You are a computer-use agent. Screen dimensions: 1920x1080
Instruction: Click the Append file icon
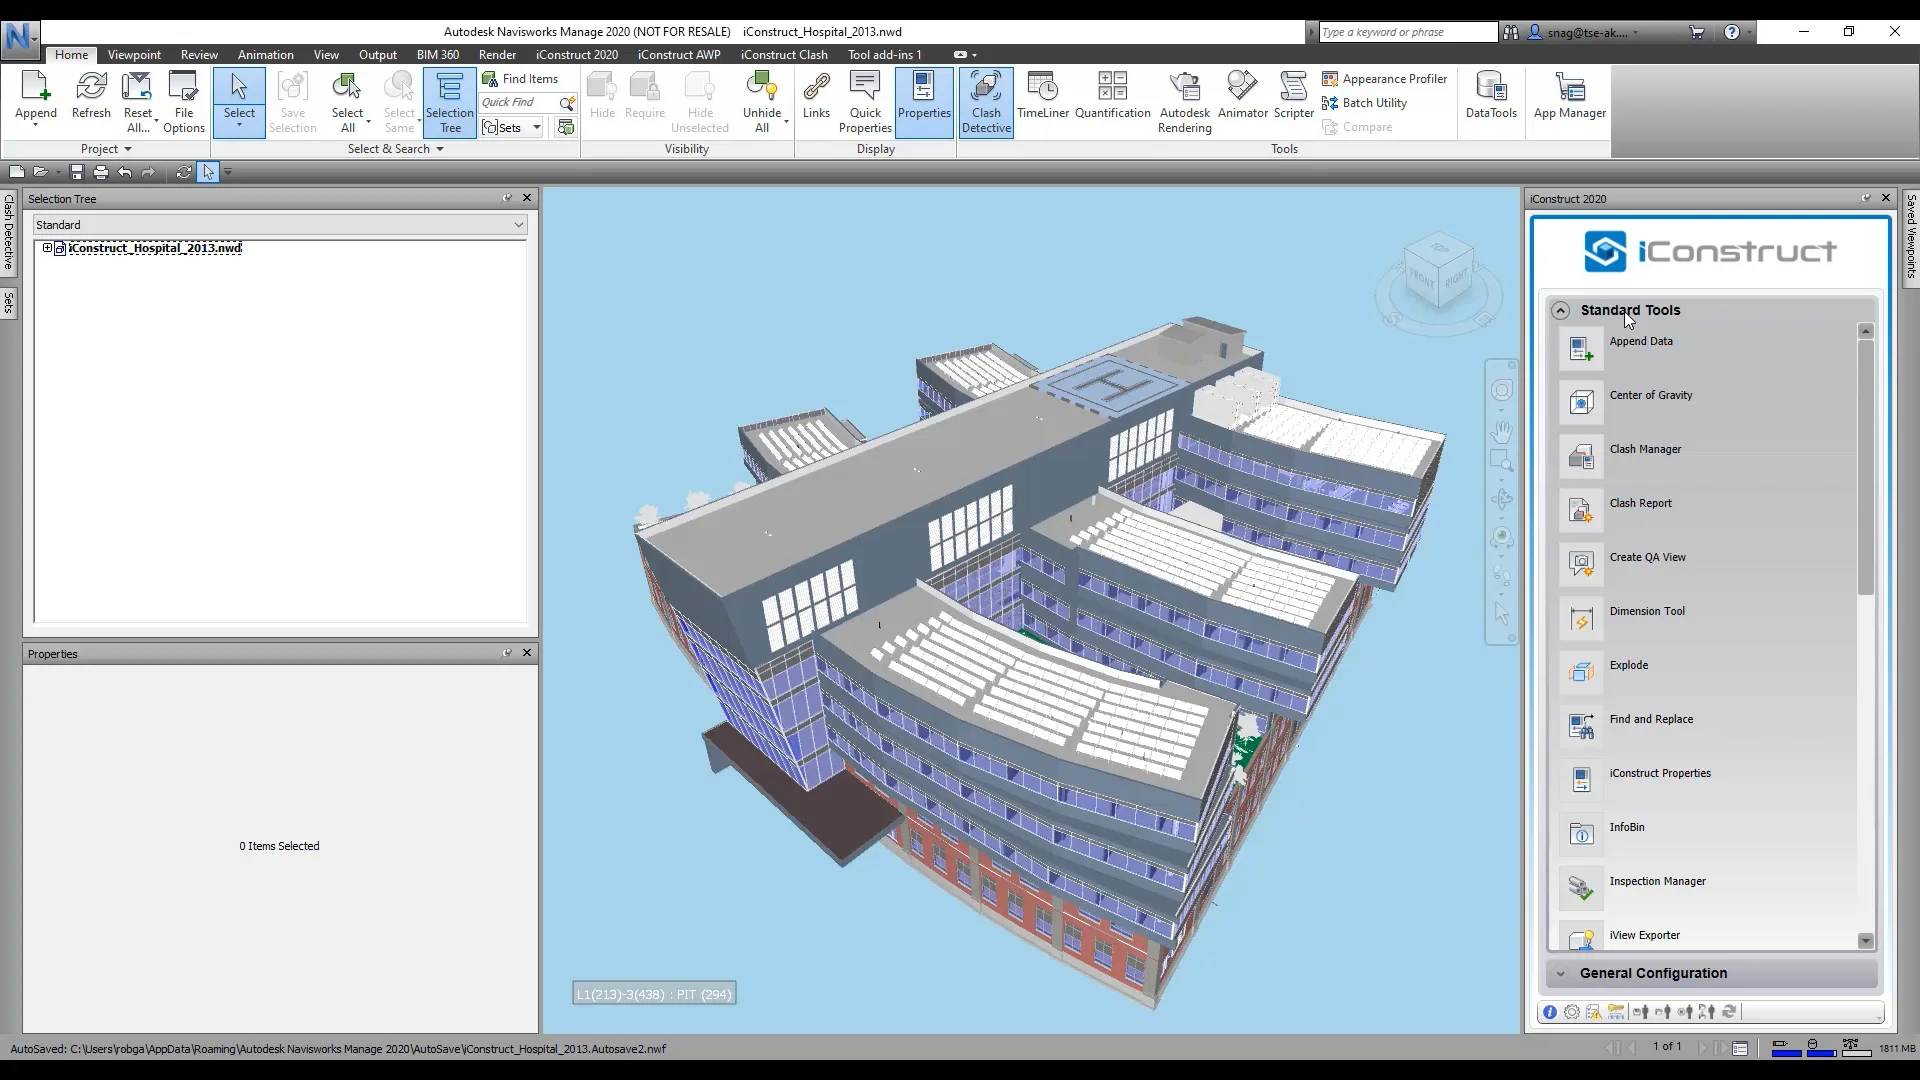point(35,97)
